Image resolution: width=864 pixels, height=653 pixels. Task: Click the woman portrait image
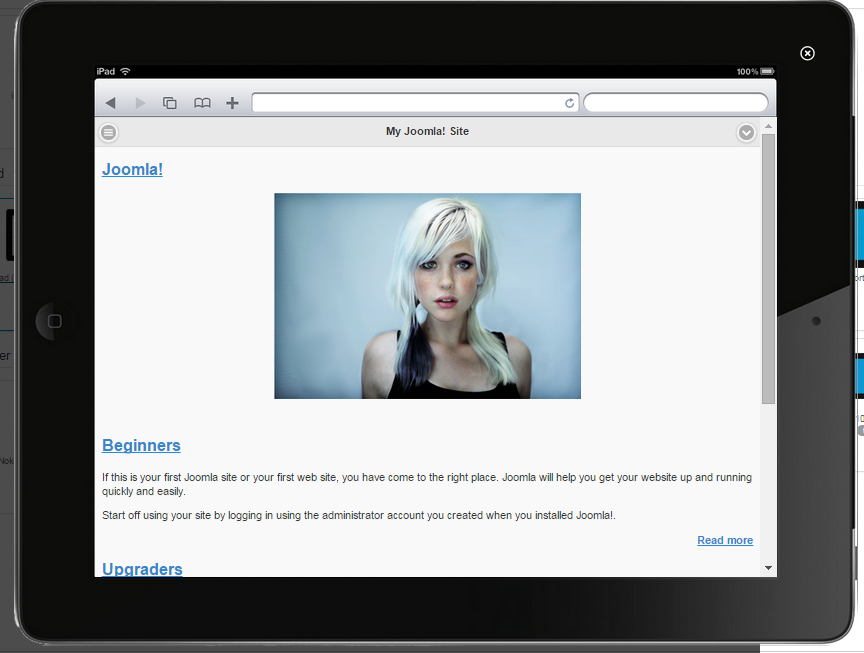click(427, 296)
